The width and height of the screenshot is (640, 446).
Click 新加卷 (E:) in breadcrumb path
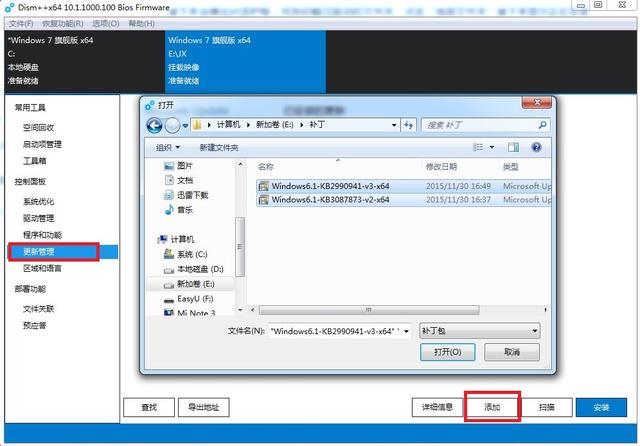click(x=274, y=125)
